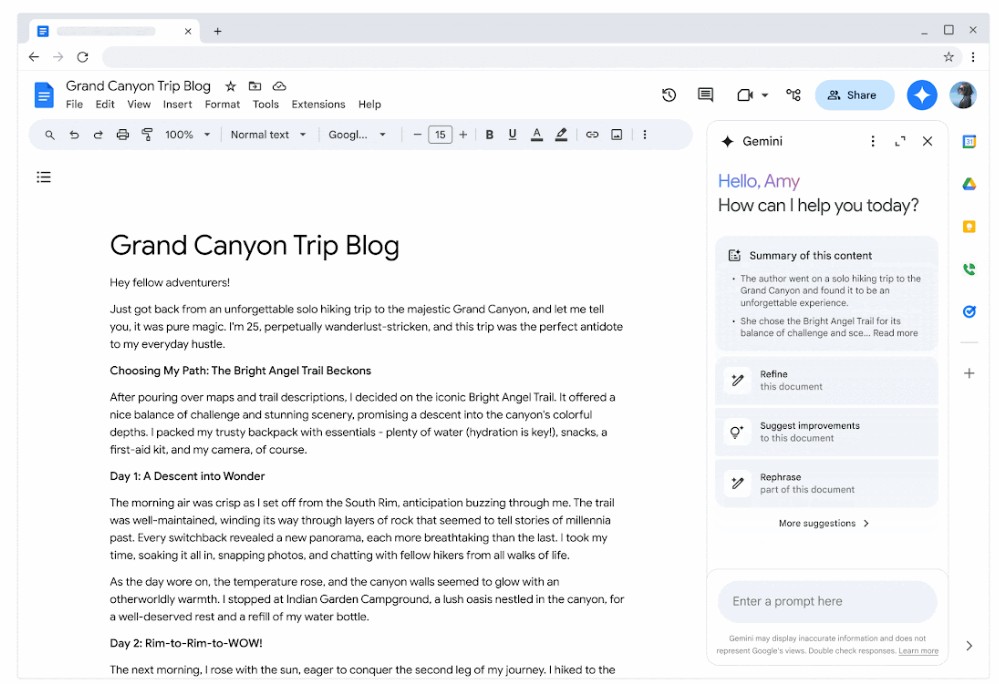Toggle bold formatting

pyautogui.click(x=489, y=135)
